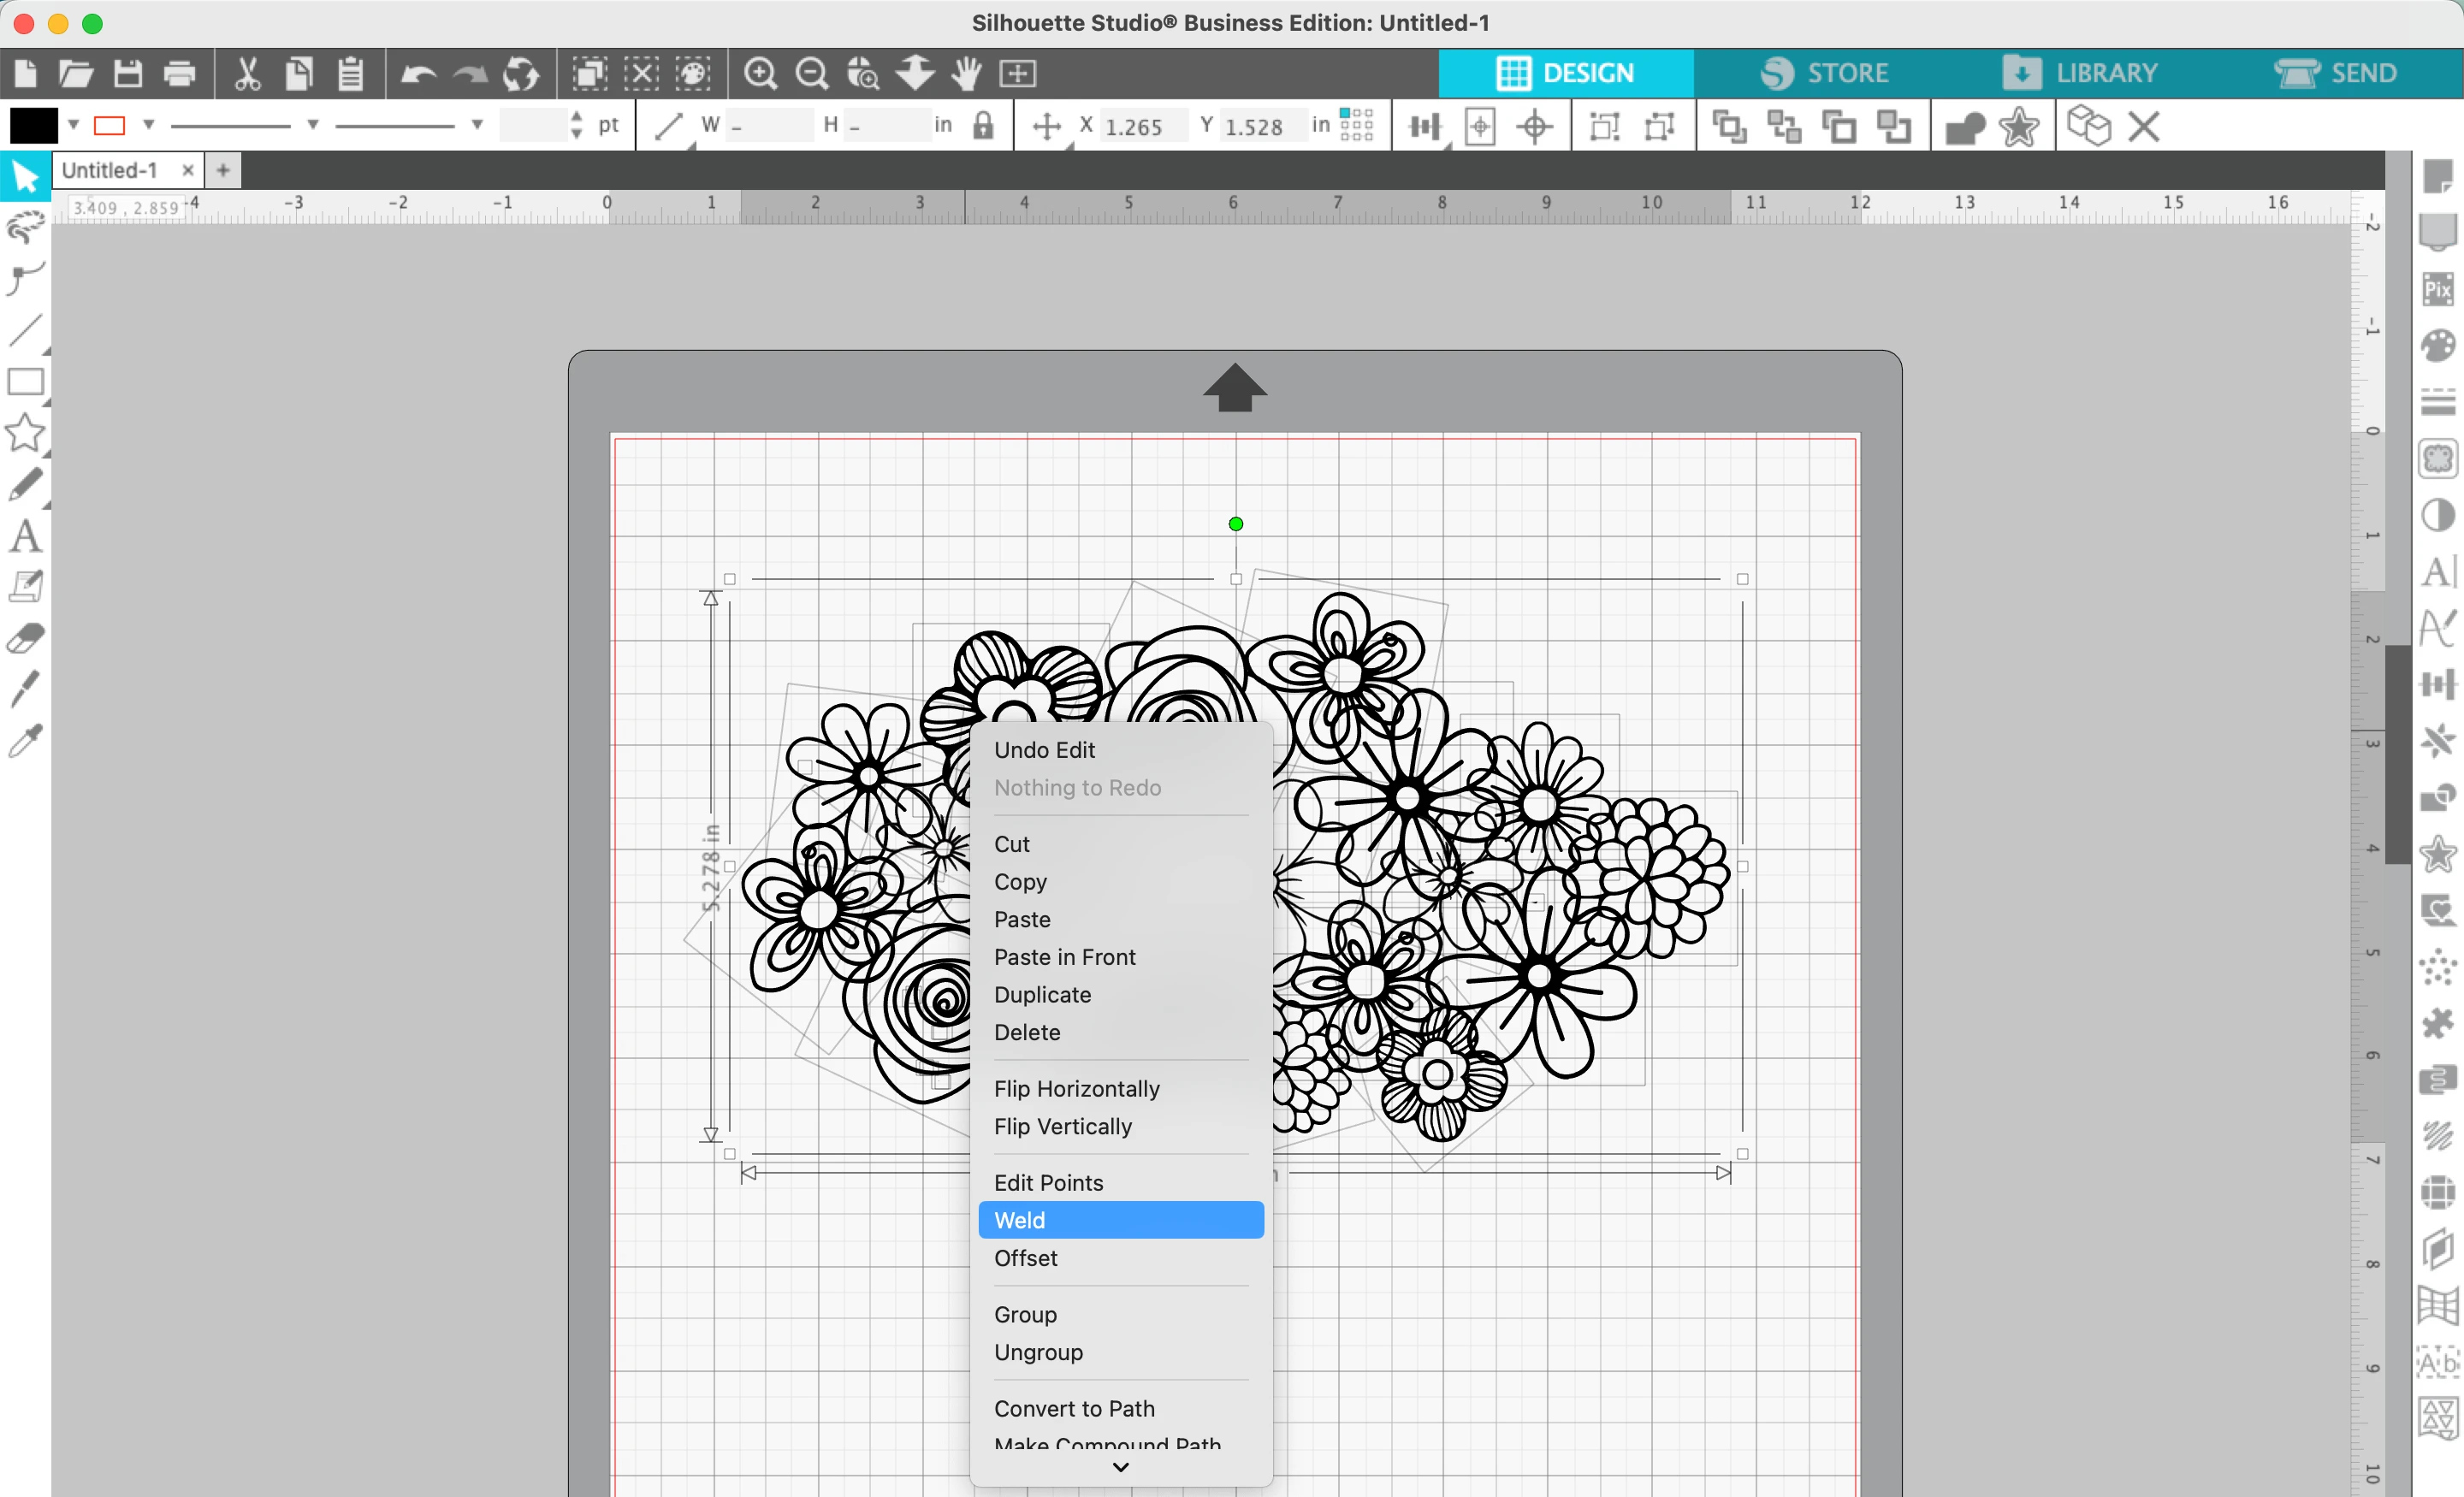Select the Freehand pencil drawing tool
Viewport: 2464px width, 1497px height.
25,485
